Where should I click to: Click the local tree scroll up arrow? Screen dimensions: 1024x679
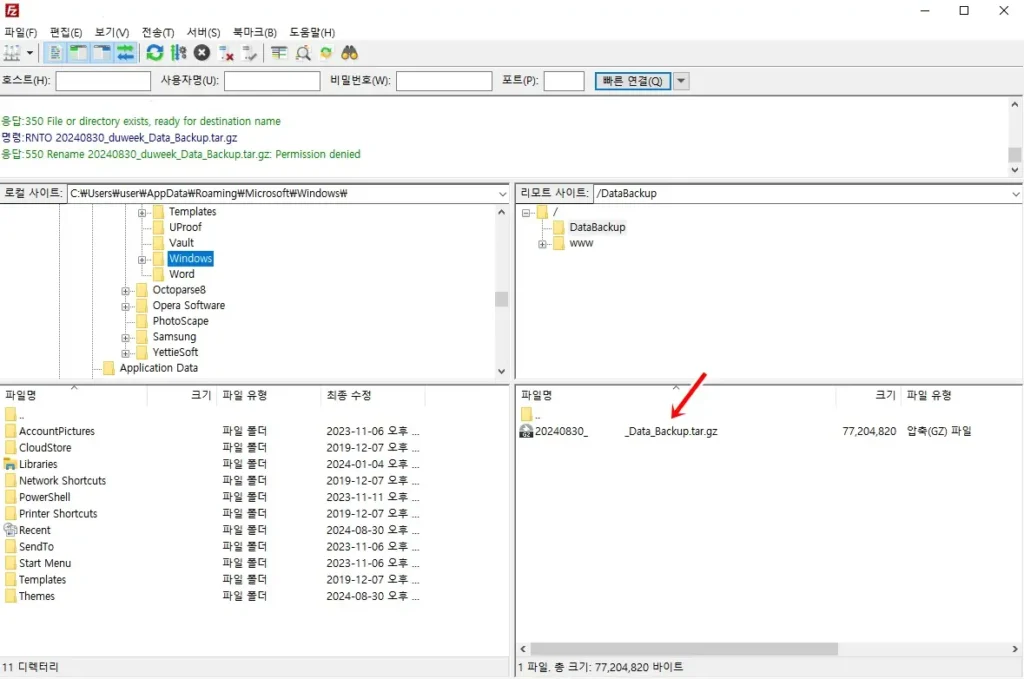coord(502,212)
